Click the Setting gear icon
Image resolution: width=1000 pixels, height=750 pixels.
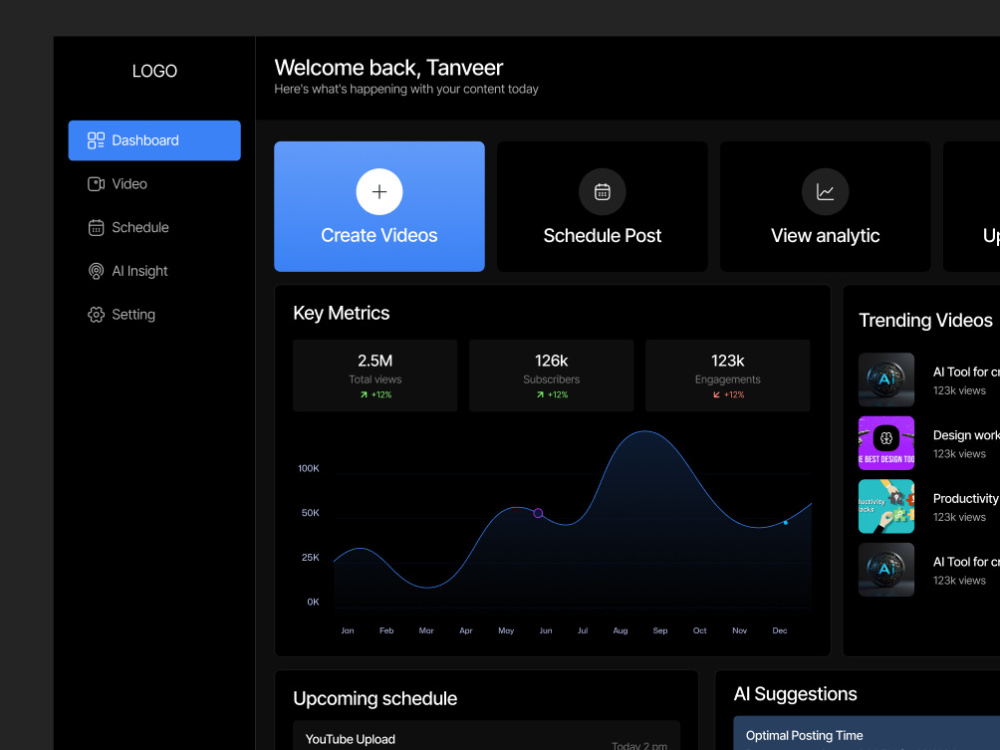[96, 314]
